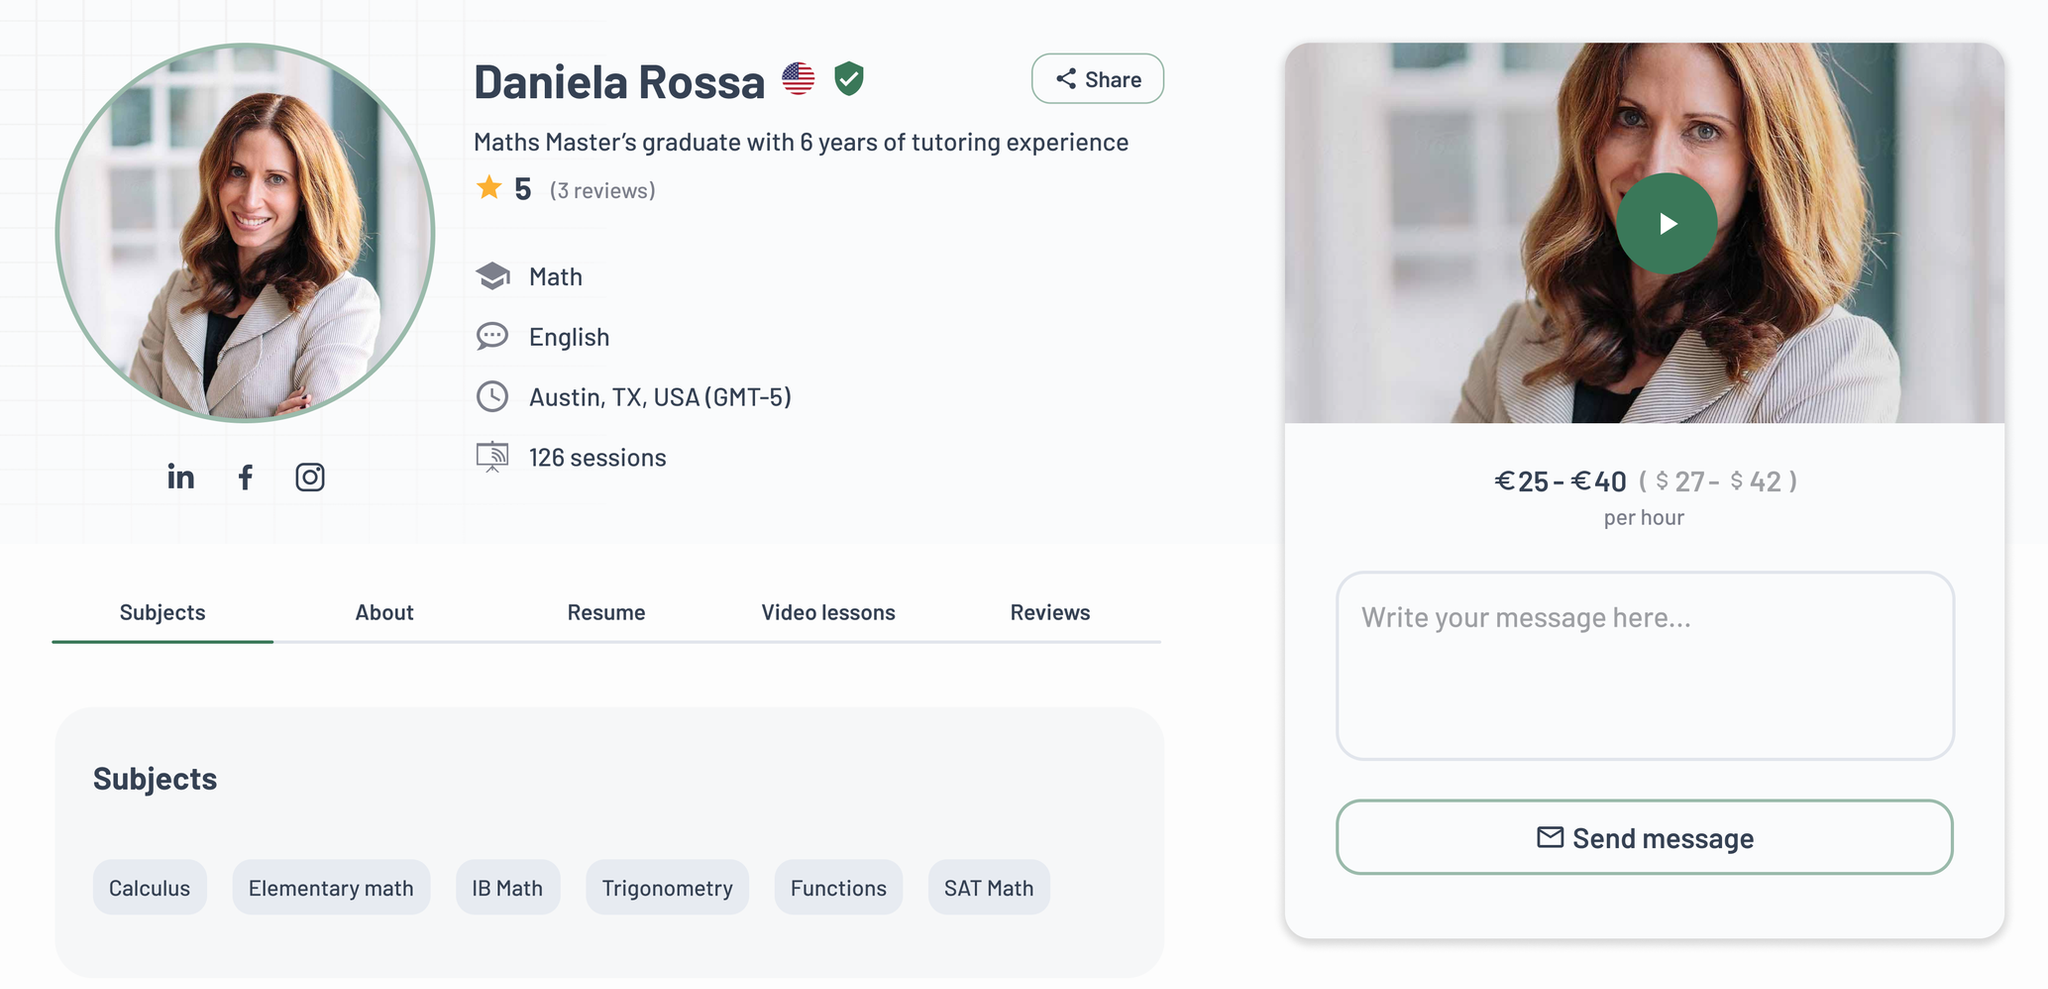Open Daniela's Facebook page icon
The height and width of the screenshot is (989, 2048).
coord(246,477)
